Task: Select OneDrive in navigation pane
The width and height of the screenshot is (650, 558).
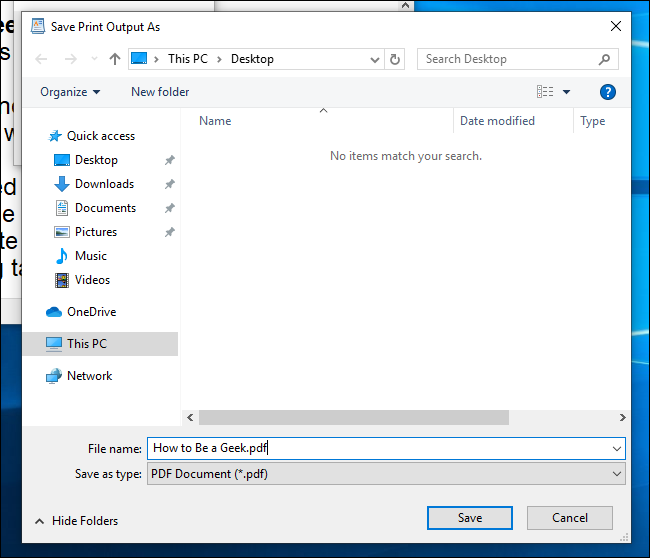Action: pos(91,312)
